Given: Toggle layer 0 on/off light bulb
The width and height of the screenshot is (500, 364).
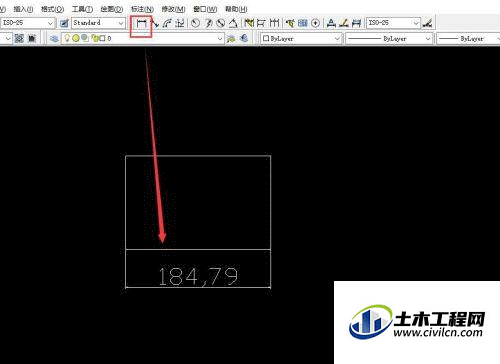Looking at the screenshot, I should click(67, 38).
